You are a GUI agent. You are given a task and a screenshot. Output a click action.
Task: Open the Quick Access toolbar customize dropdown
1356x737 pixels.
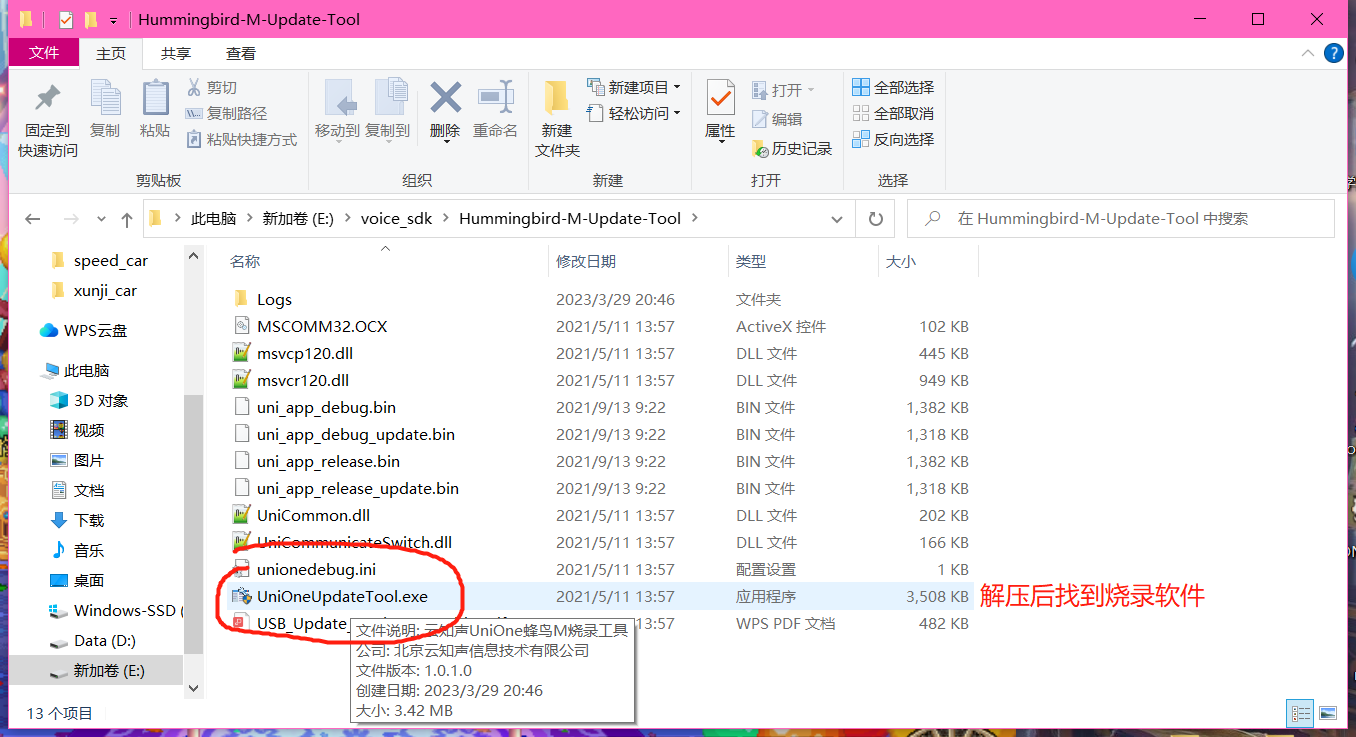point(114,20)
